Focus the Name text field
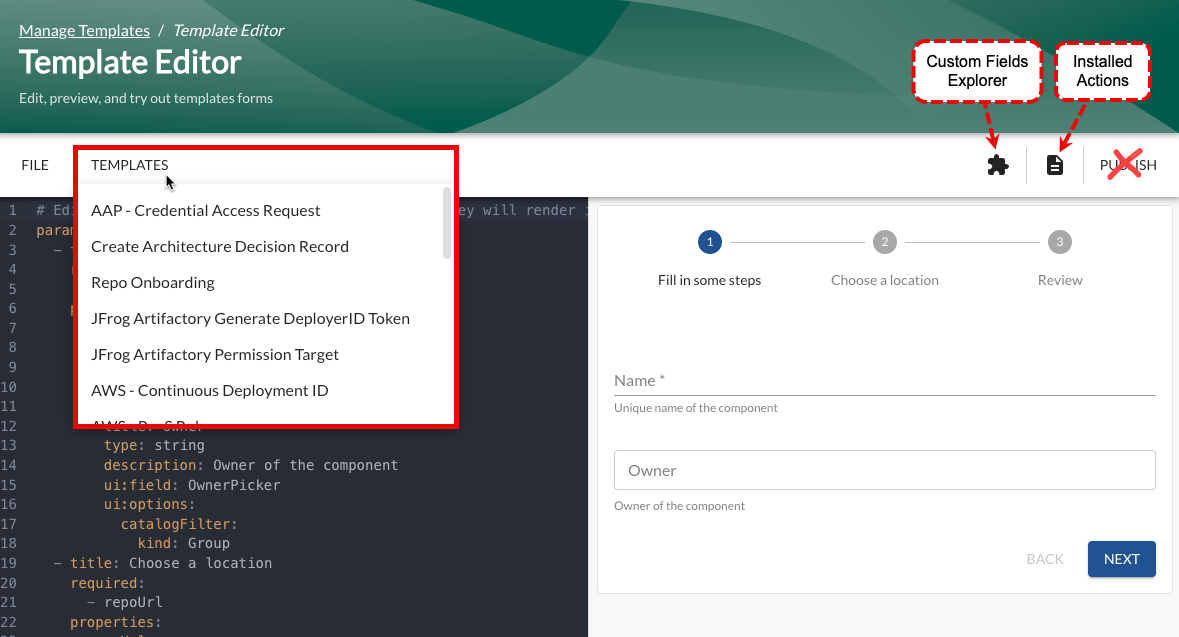The image size is (1179, 637). point(884,381)
